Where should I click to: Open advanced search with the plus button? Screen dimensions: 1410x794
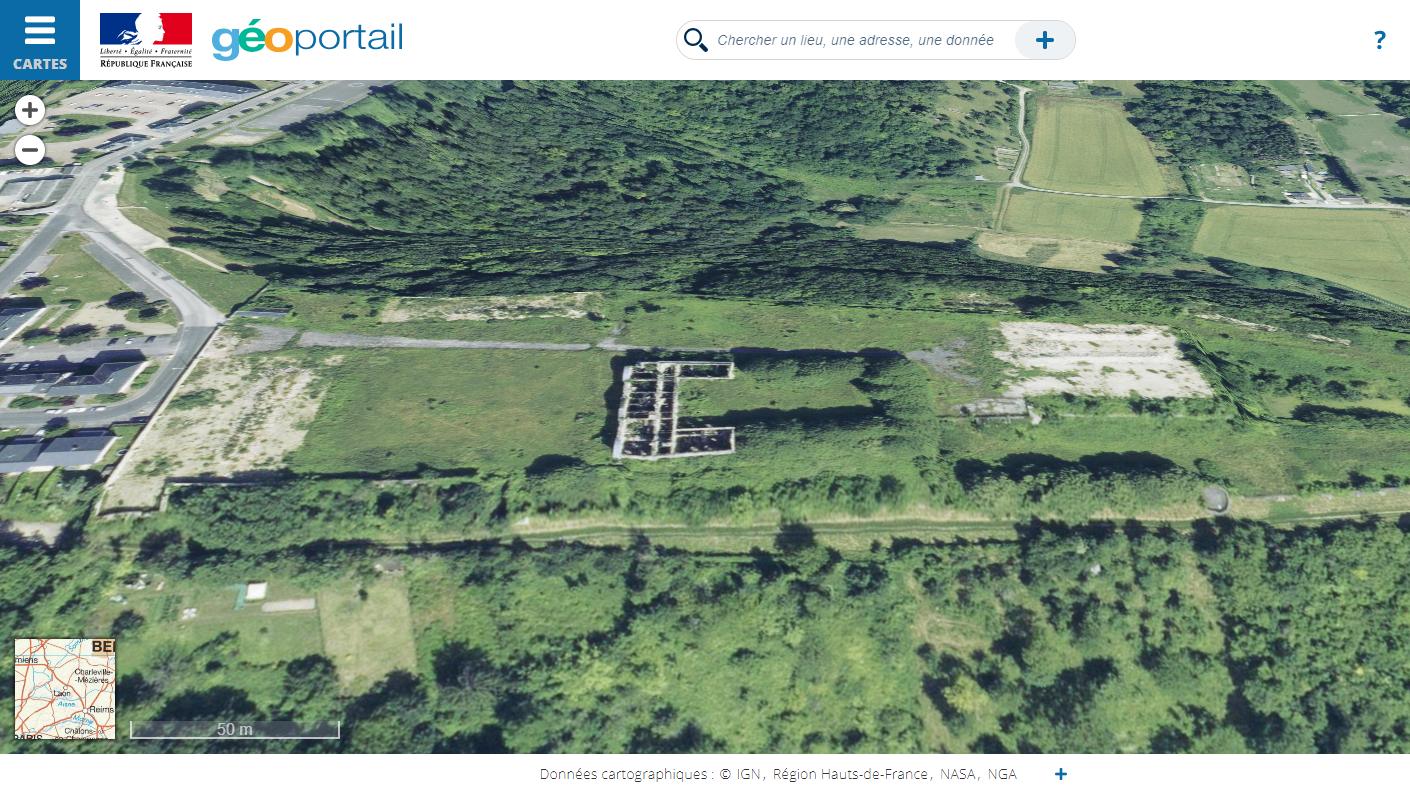point(1045,40)
